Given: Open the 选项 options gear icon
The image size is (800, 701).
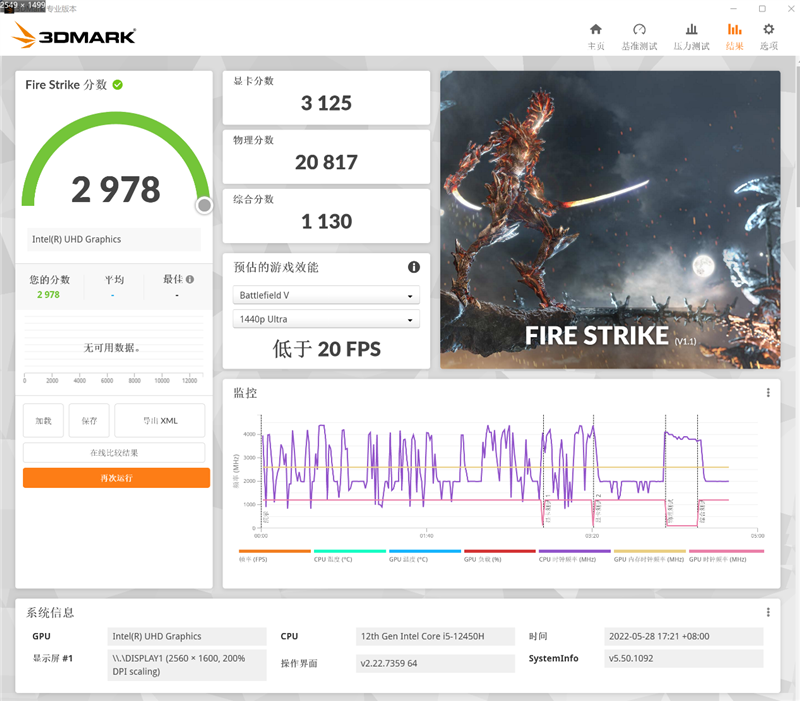Looking at the screenshot, I should 768,30.
